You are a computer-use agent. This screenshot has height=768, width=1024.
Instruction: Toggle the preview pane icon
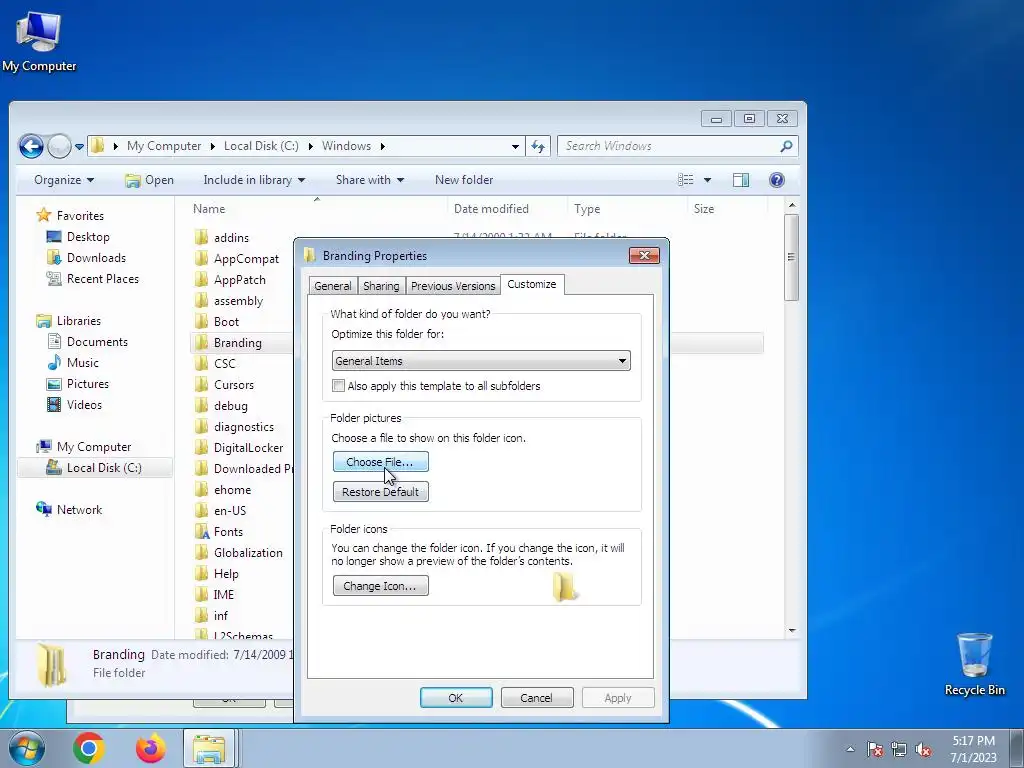741,180
